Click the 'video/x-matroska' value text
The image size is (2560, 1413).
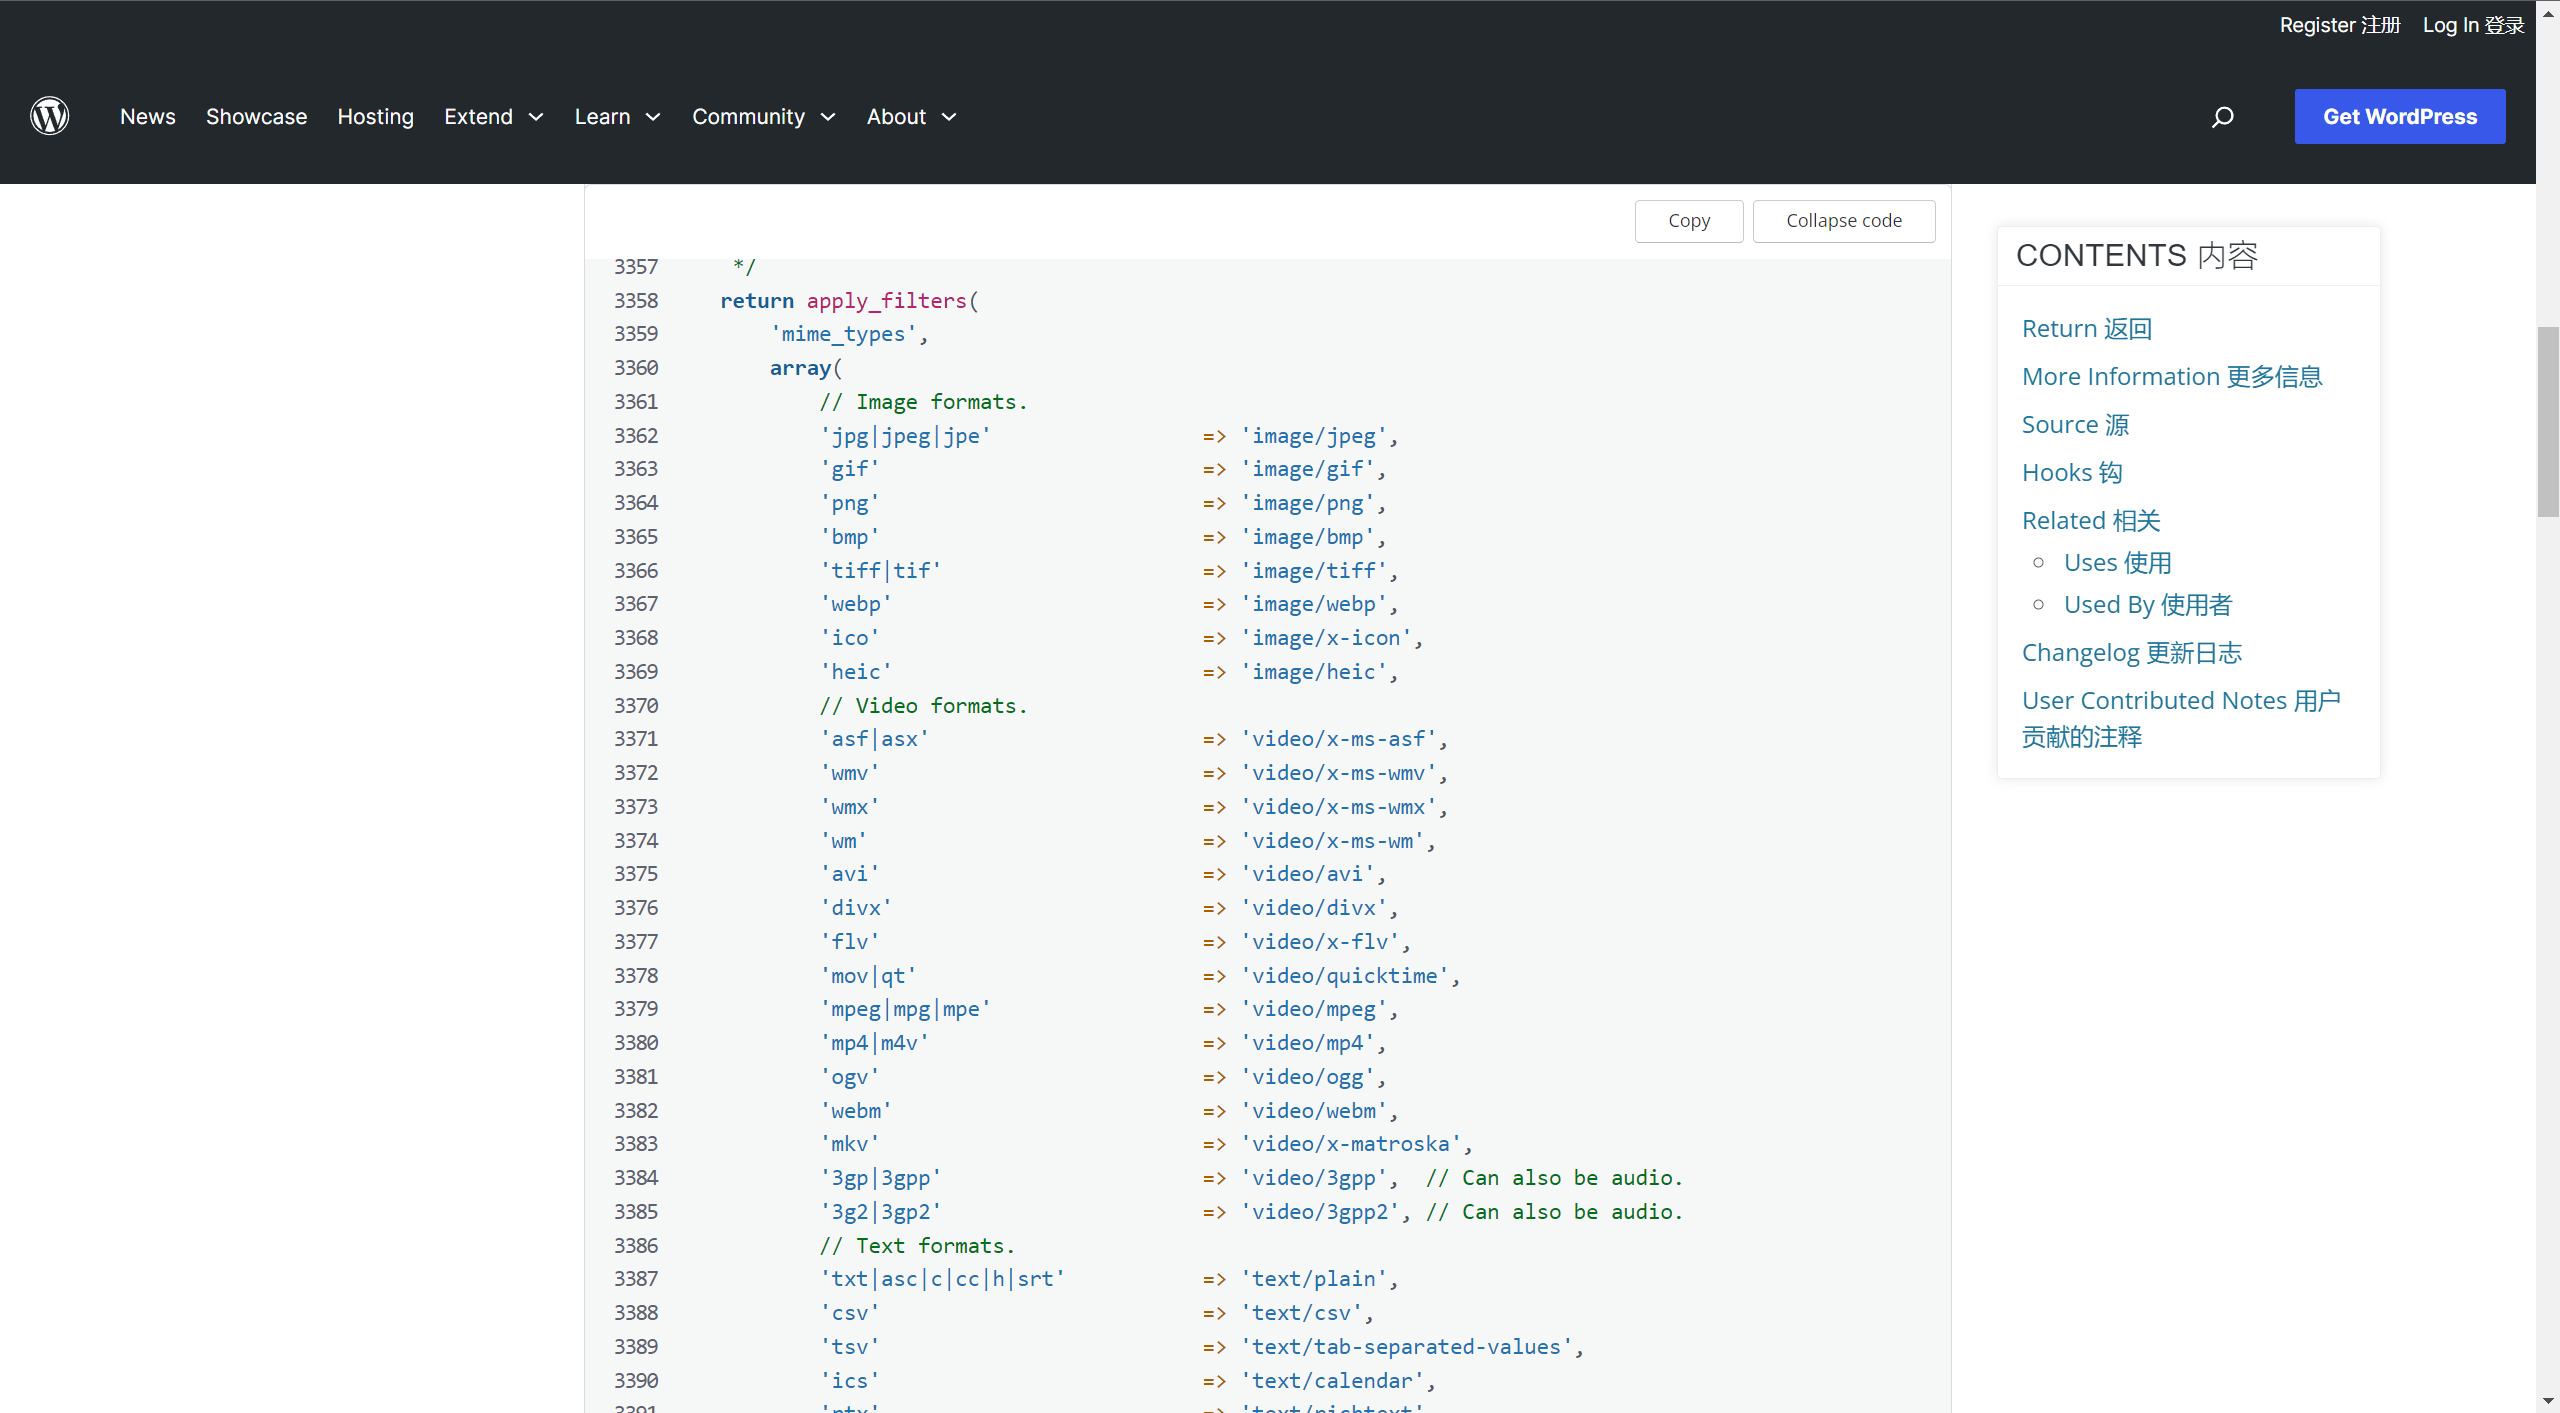point(1351,1144)
